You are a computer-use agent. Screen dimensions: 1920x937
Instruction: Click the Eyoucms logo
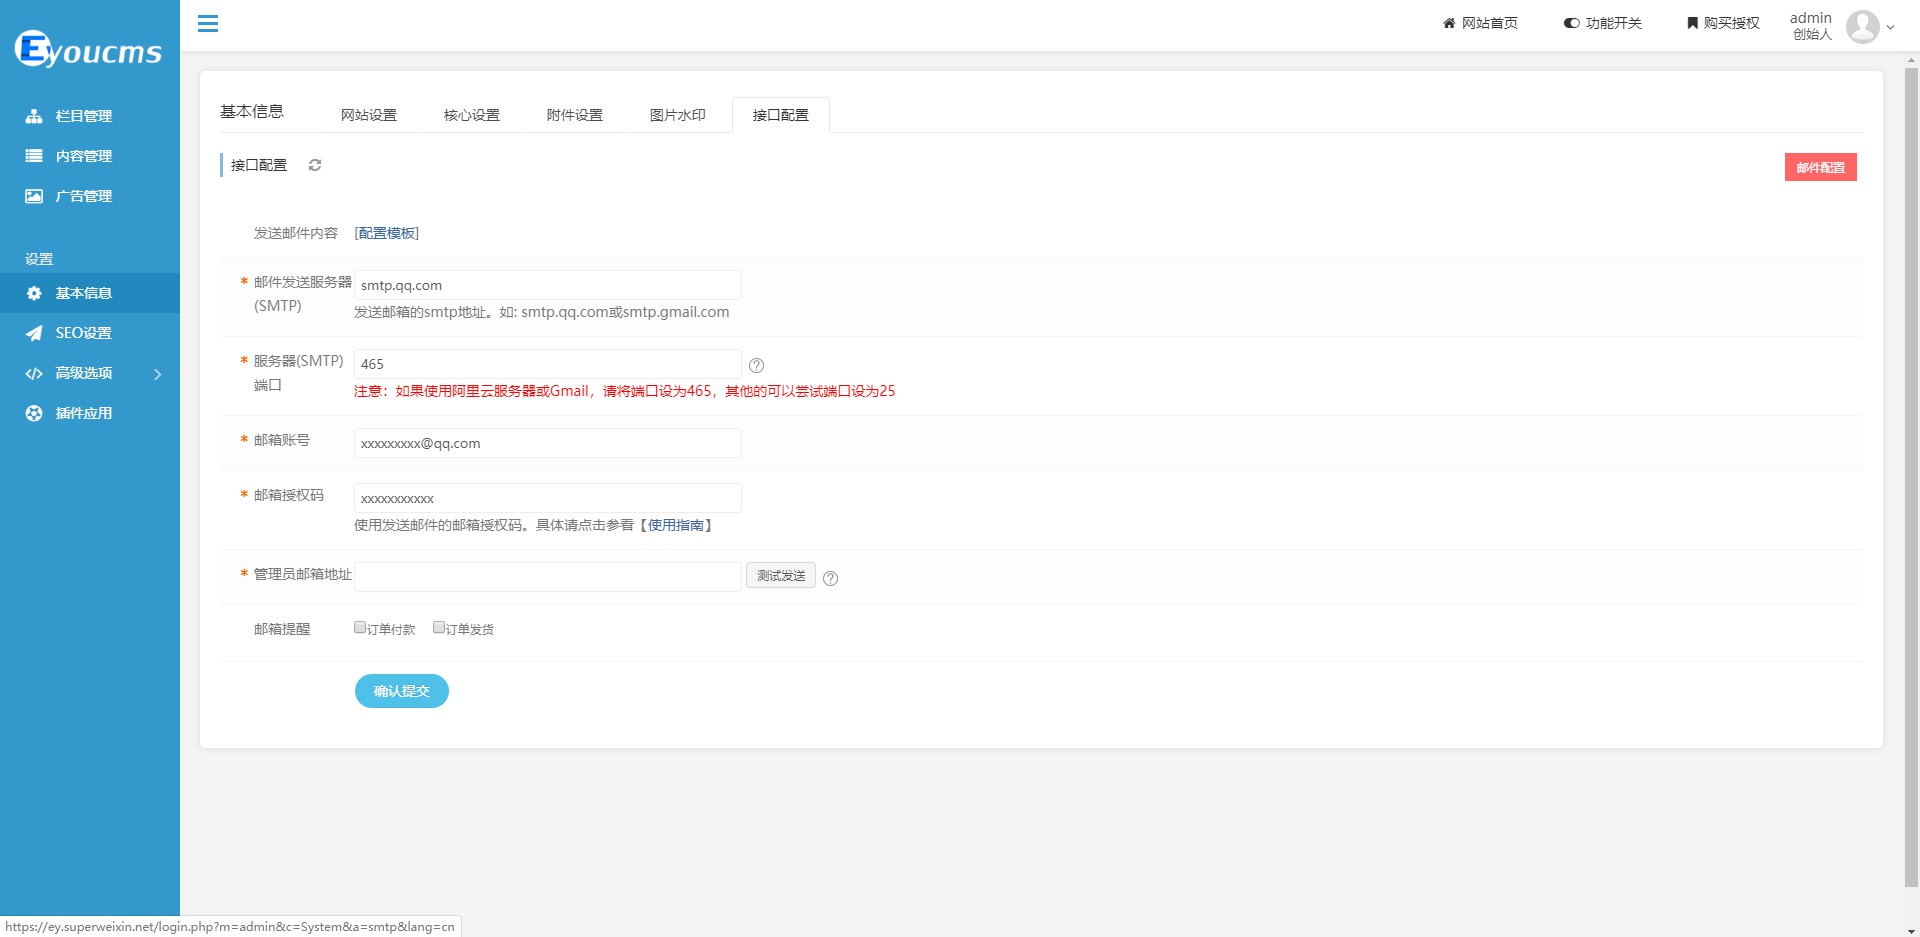[x=88, y=49]
